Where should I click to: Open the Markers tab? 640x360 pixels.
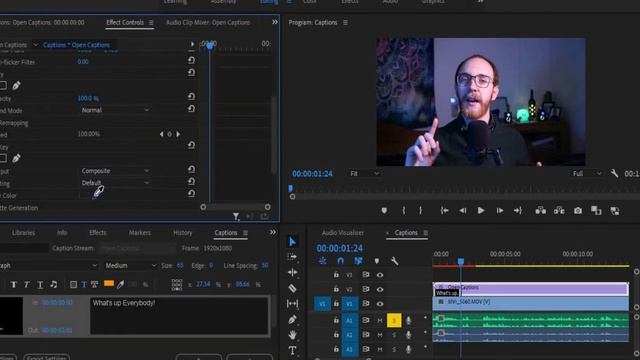(x=140, y=233)
